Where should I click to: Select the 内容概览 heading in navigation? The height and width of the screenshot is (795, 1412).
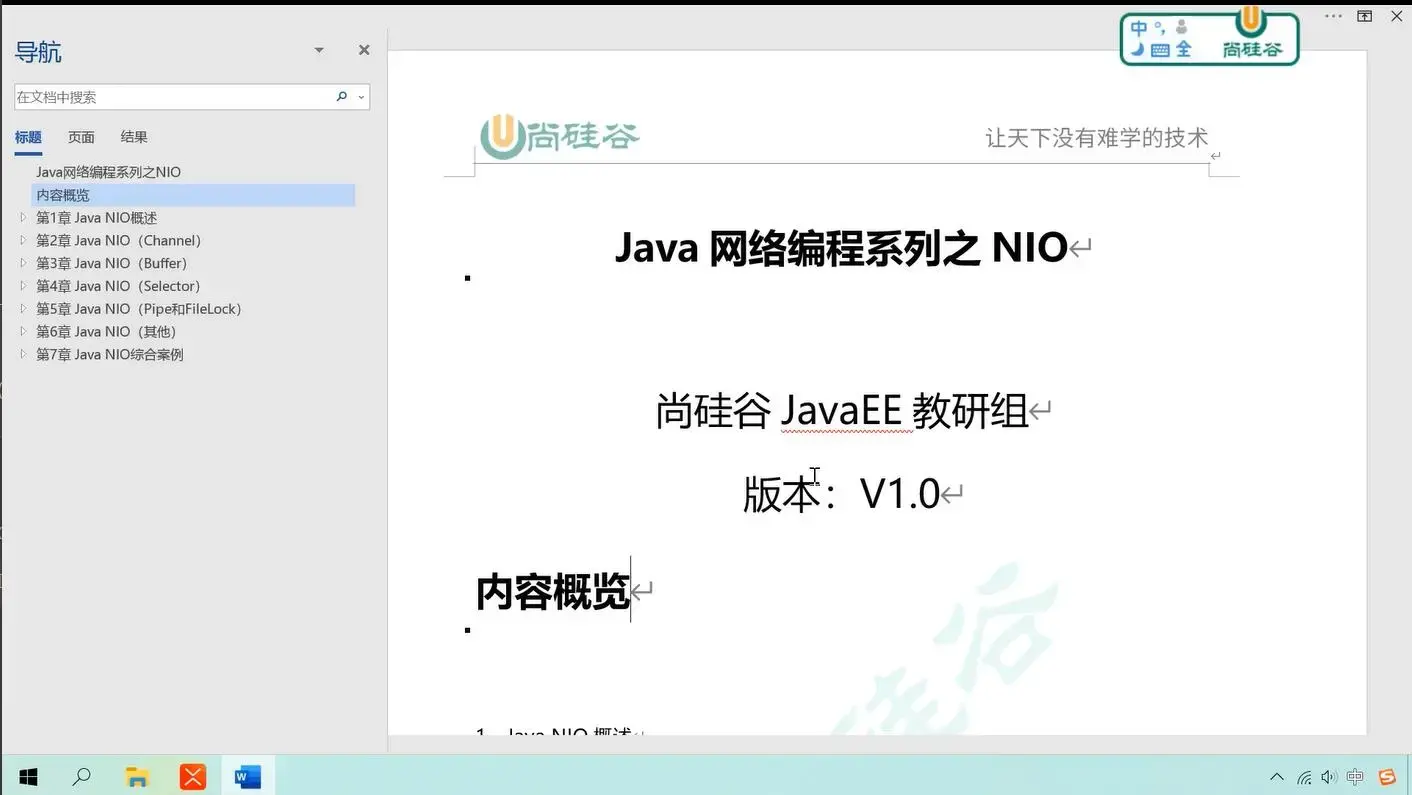(62, 194)
